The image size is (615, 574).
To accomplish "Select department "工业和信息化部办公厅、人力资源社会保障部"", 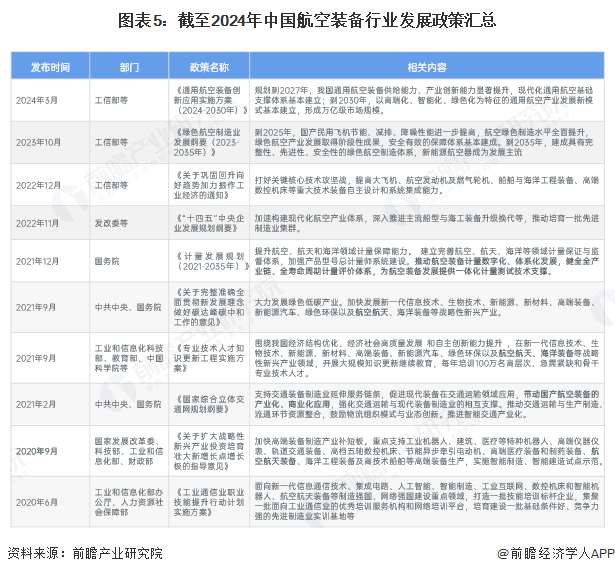I will (129, 502).
